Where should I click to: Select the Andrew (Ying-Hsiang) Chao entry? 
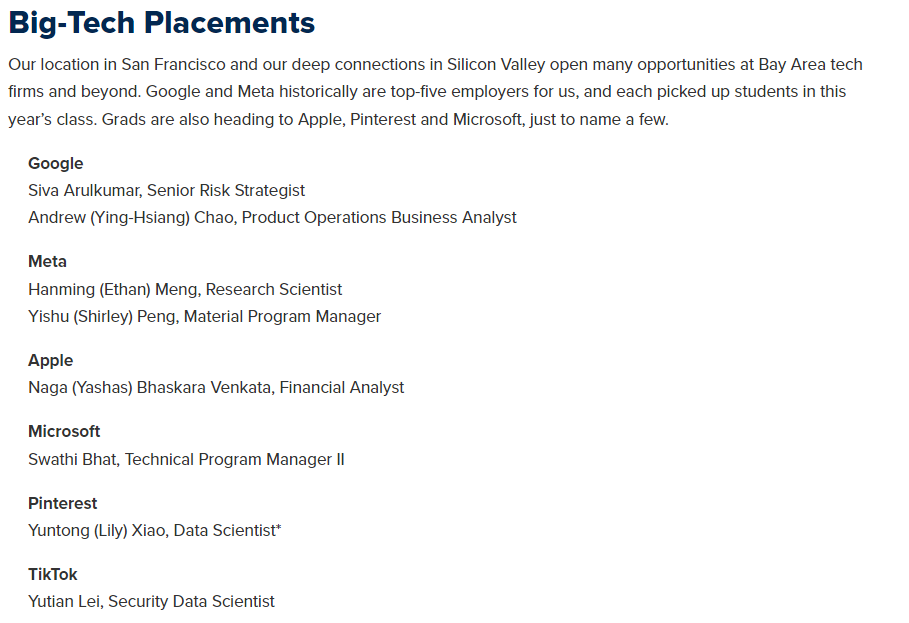tap(272, 217)
